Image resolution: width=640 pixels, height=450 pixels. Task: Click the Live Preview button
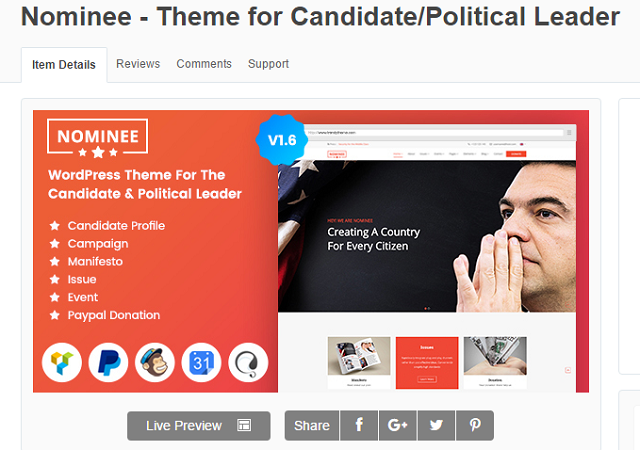[x=198, y=425]
